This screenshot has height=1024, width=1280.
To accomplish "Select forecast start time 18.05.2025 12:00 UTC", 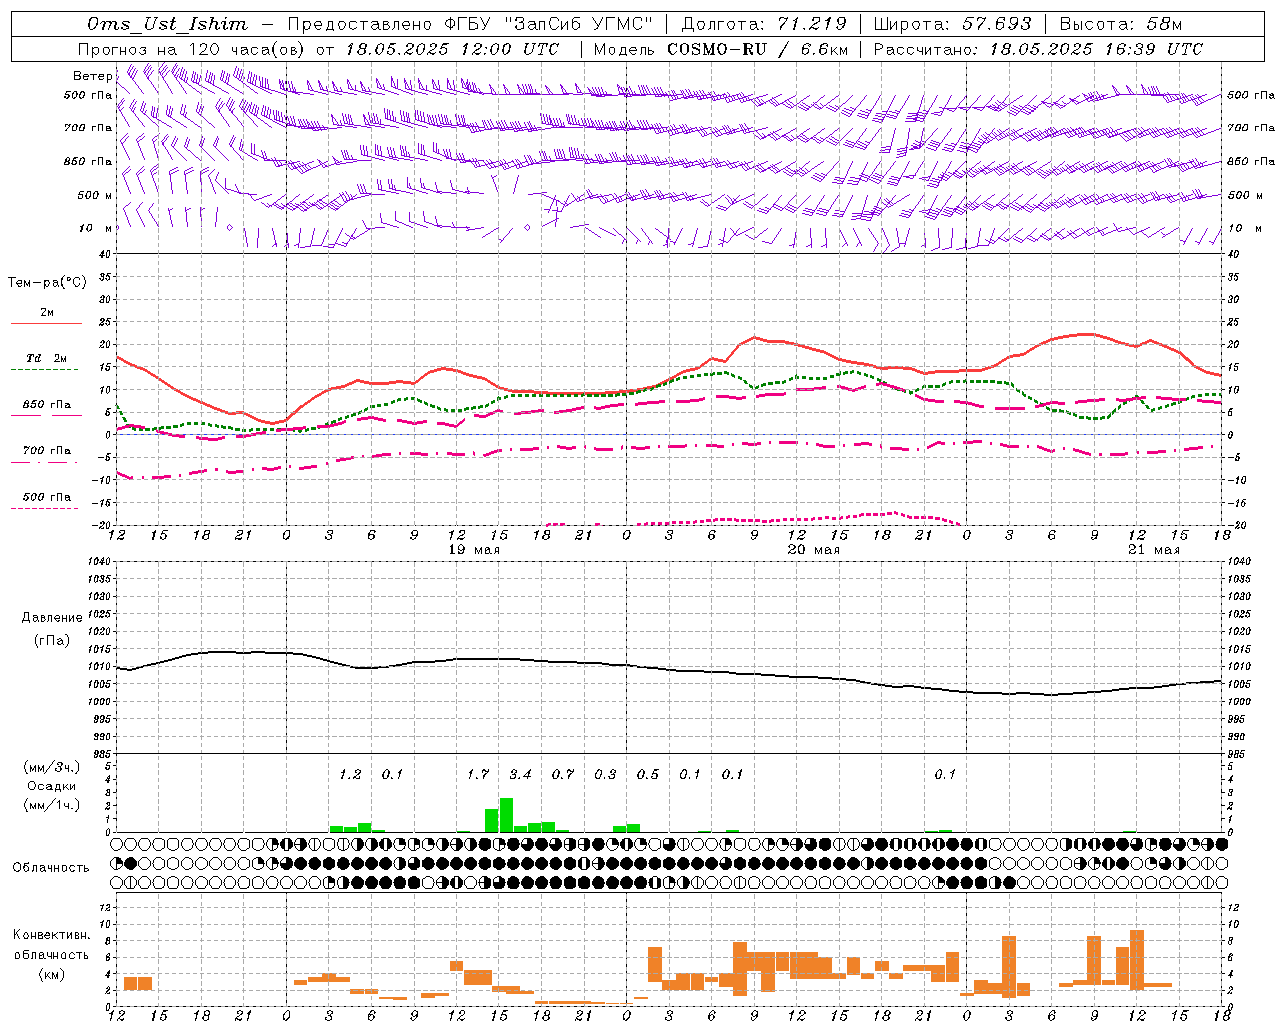I will click(452, 49).
